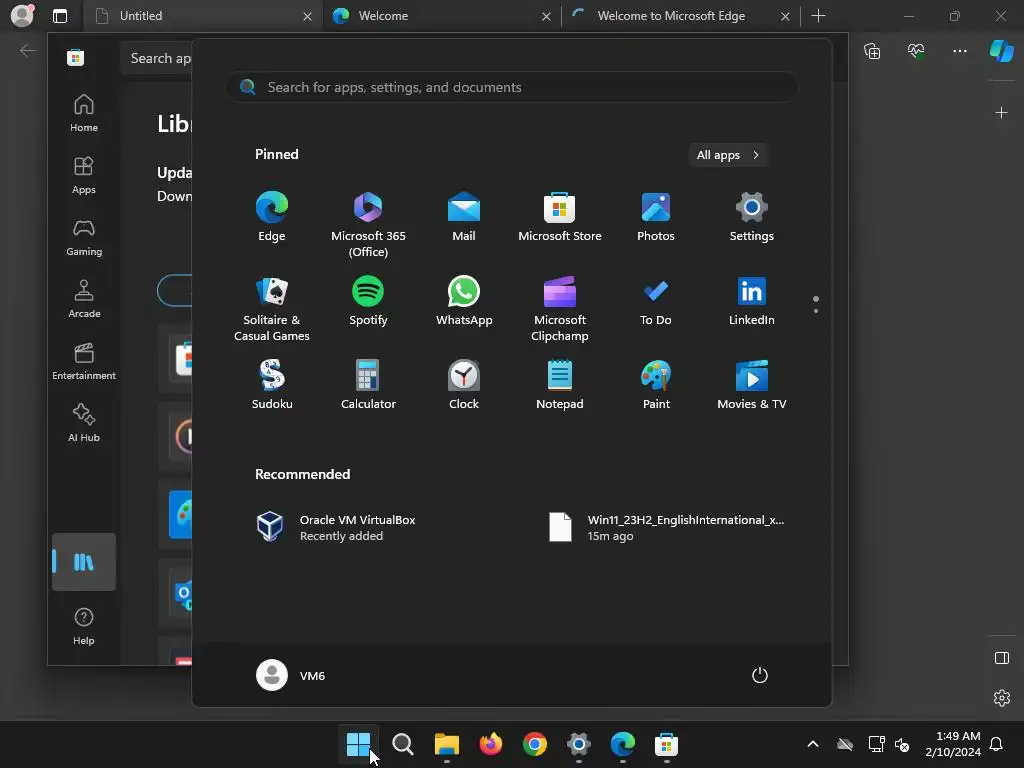This screenshot has height=768, width=1024.
Task: Open Settings from the taskbar
Action: (579, 744)
